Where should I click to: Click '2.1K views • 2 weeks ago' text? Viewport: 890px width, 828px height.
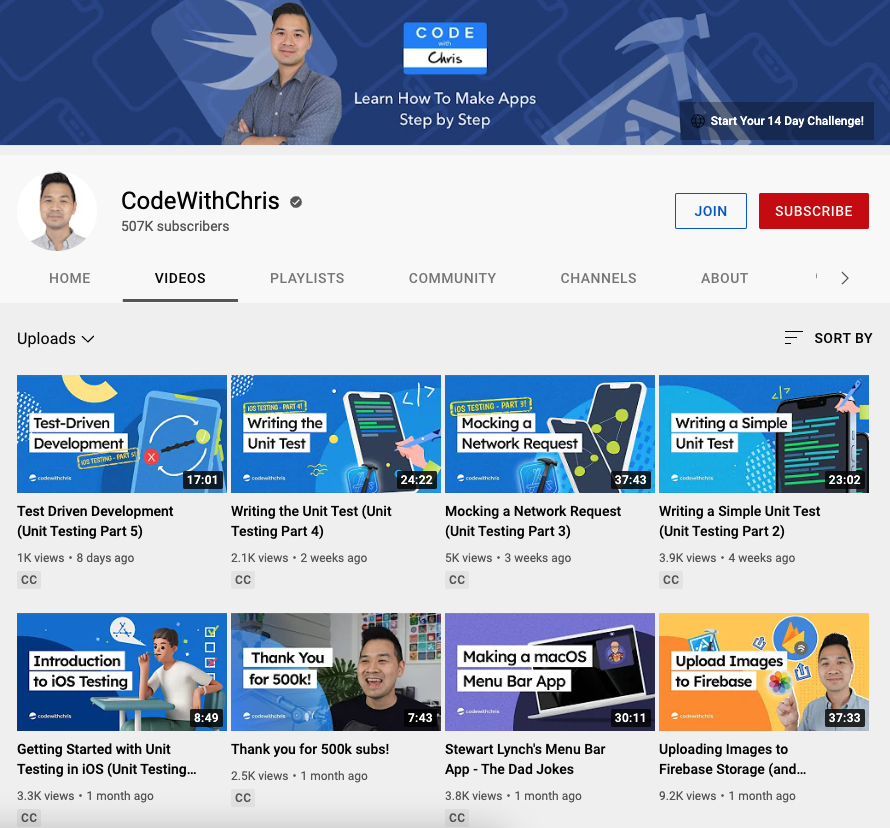(299, 558)
